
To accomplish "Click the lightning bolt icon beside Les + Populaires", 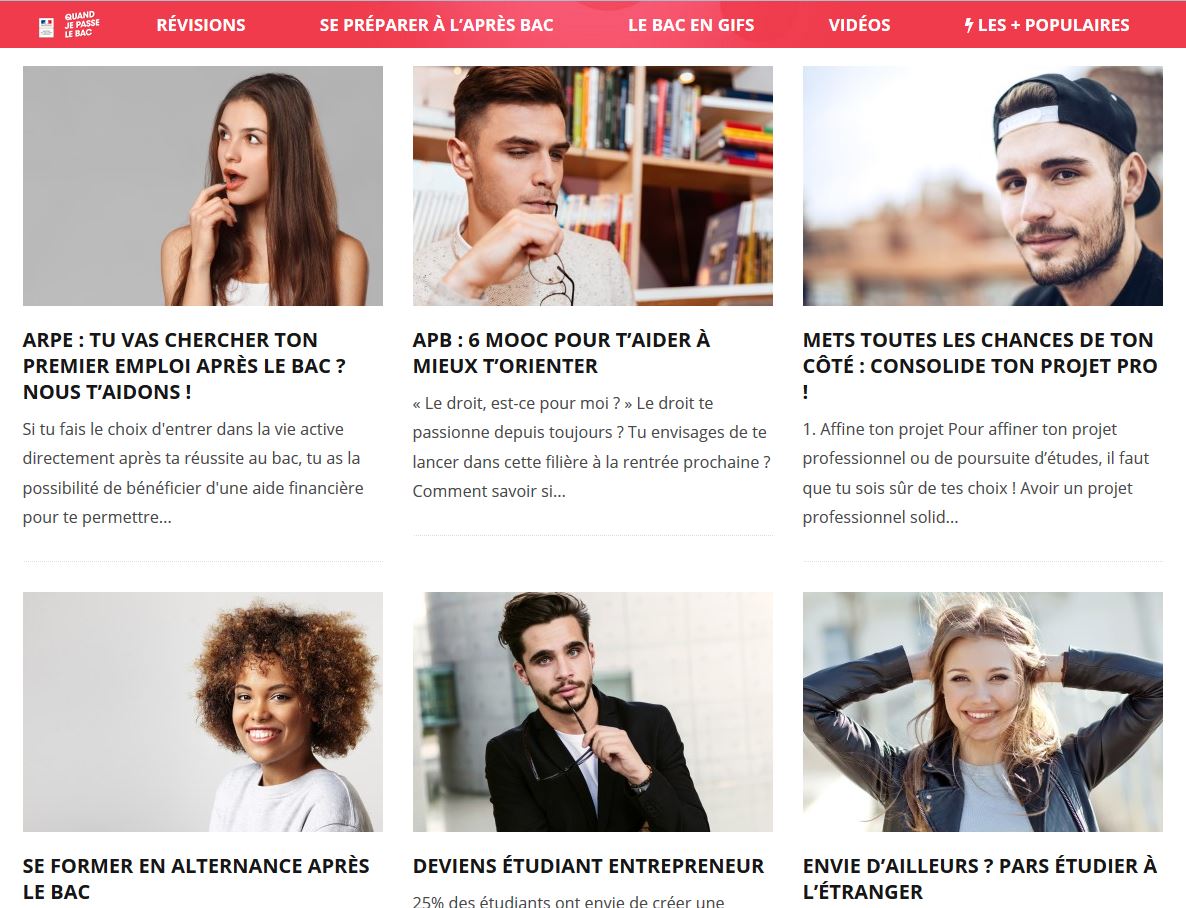I will coord(969,25).
